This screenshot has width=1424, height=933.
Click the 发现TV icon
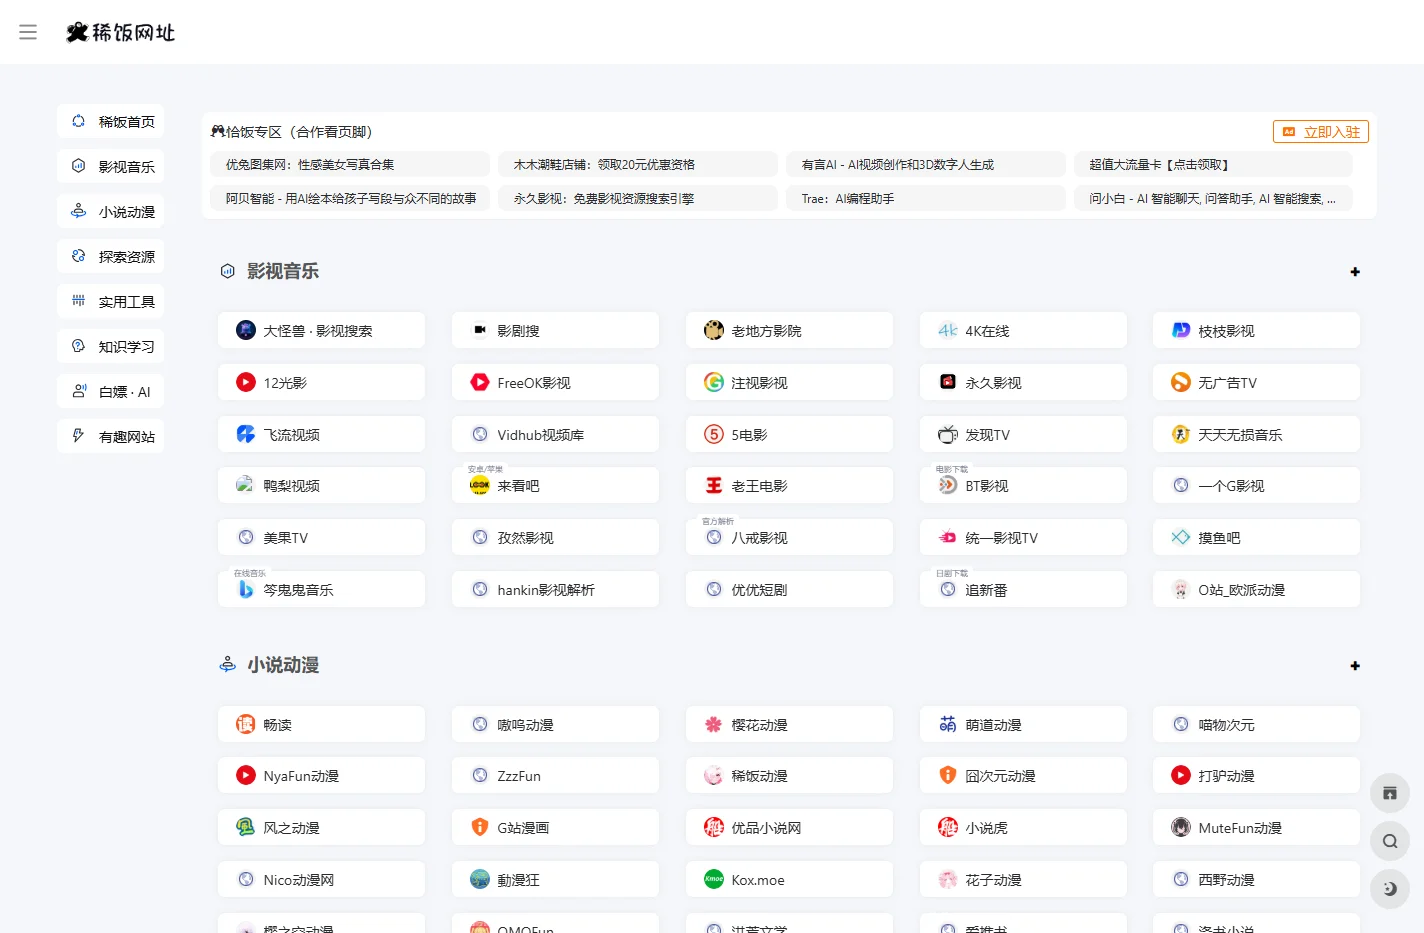tap(948, 434)
